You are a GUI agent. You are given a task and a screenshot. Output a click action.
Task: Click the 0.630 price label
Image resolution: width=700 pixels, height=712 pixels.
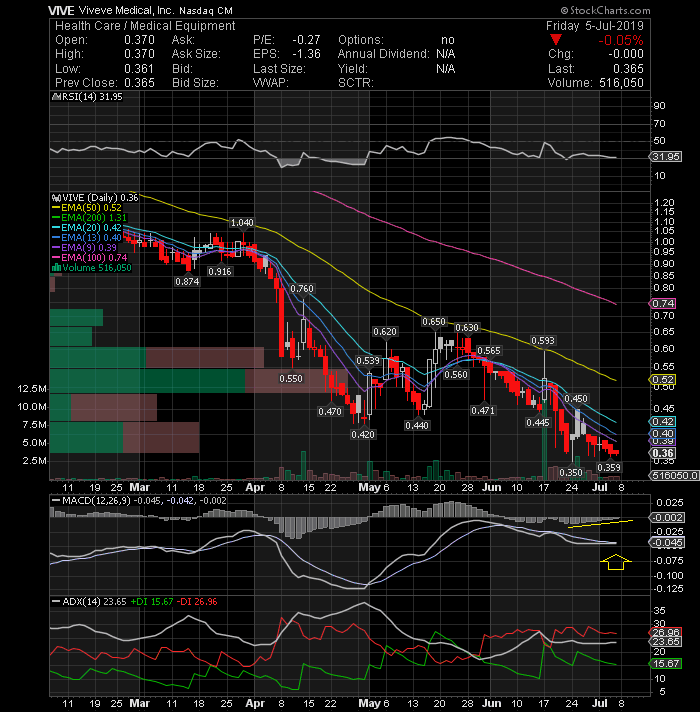467,328
